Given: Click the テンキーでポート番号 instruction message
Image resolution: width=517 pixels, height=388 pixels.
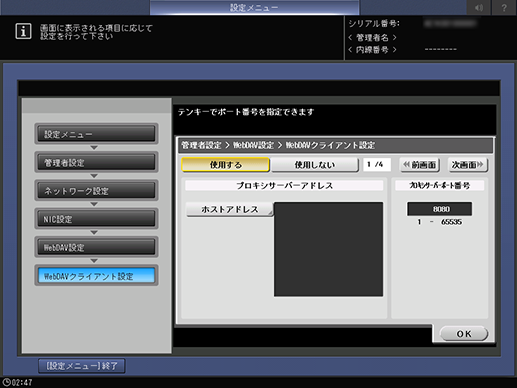Looking at the screenshot, I should (x=246, y=112).
